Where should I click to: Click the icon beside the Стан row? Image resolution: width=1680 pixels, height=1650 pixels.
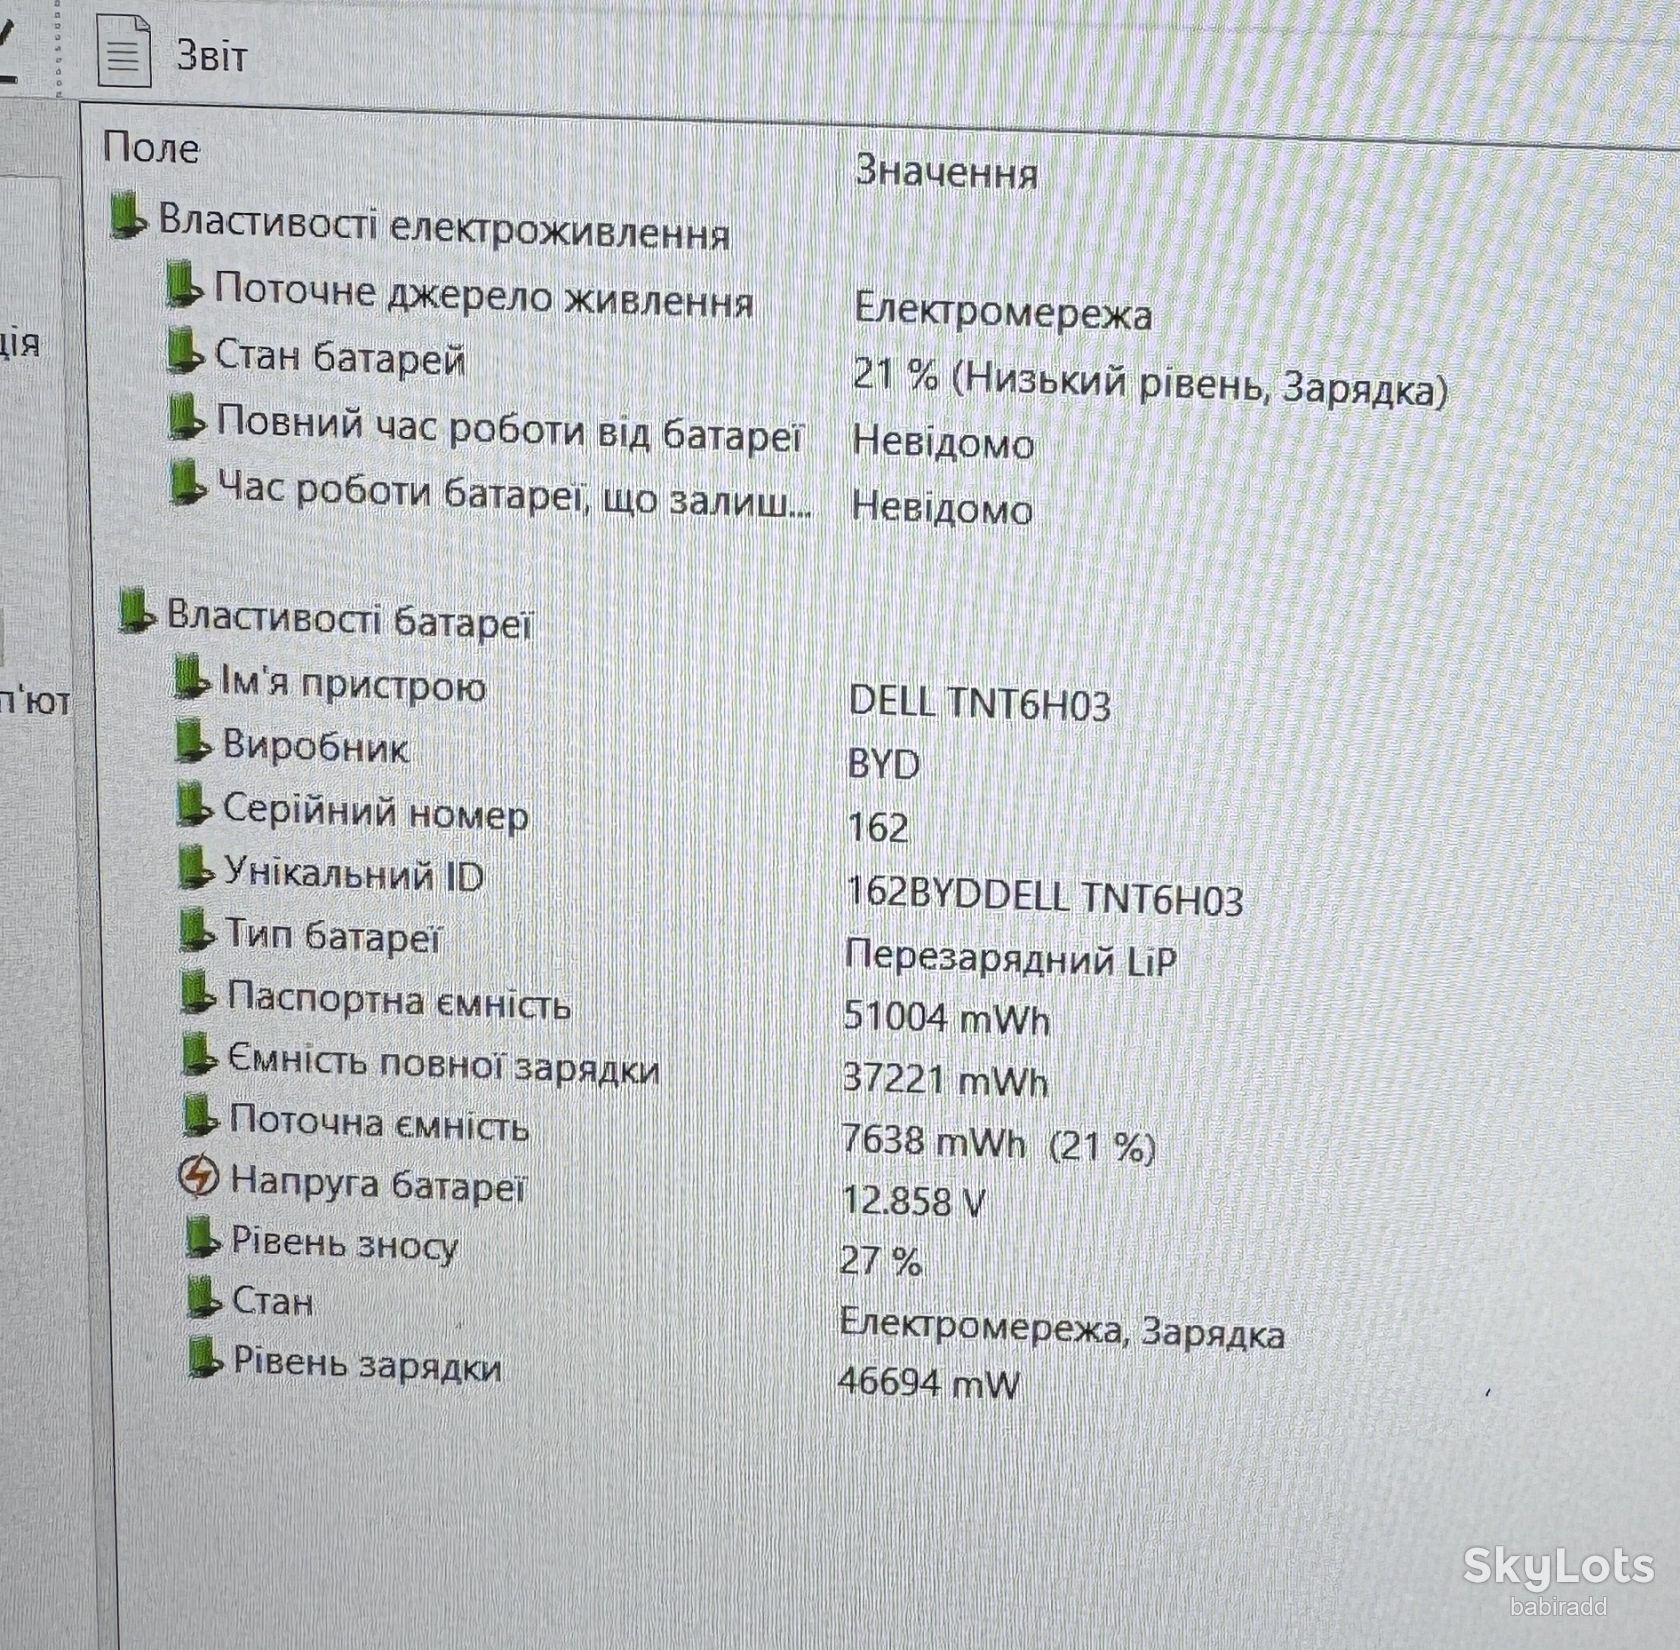tap(204, 1298)
